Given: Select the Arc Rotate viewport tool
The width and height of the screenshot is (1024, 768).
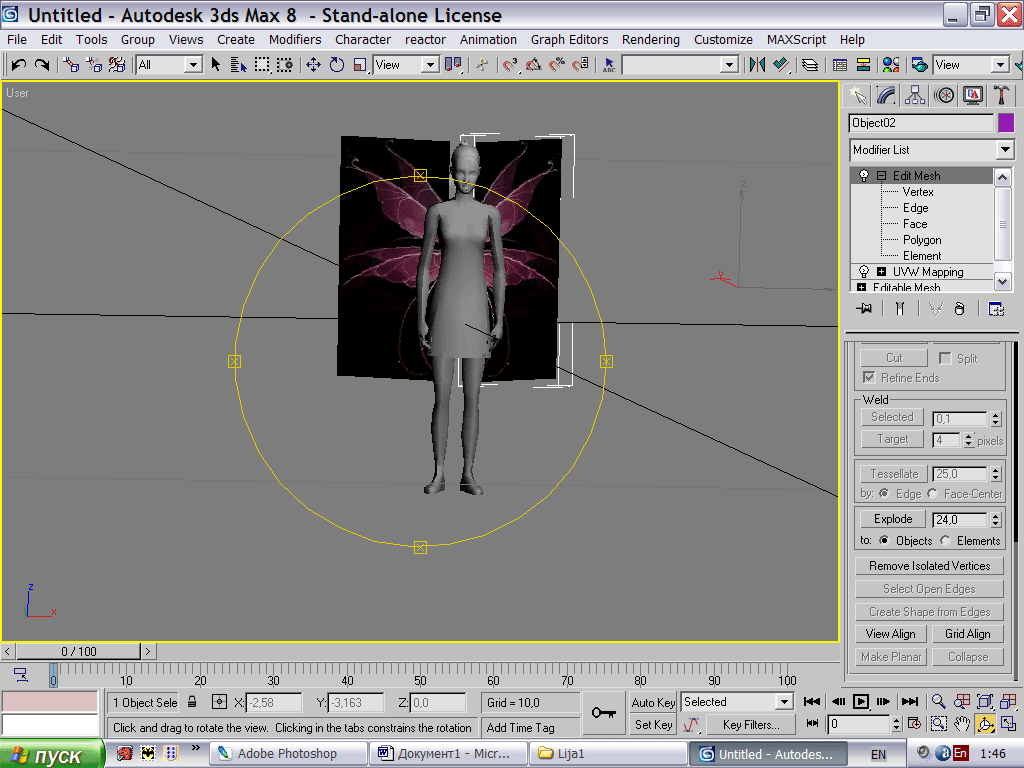Looking at the screenshot, I should [x=985, y=724].
